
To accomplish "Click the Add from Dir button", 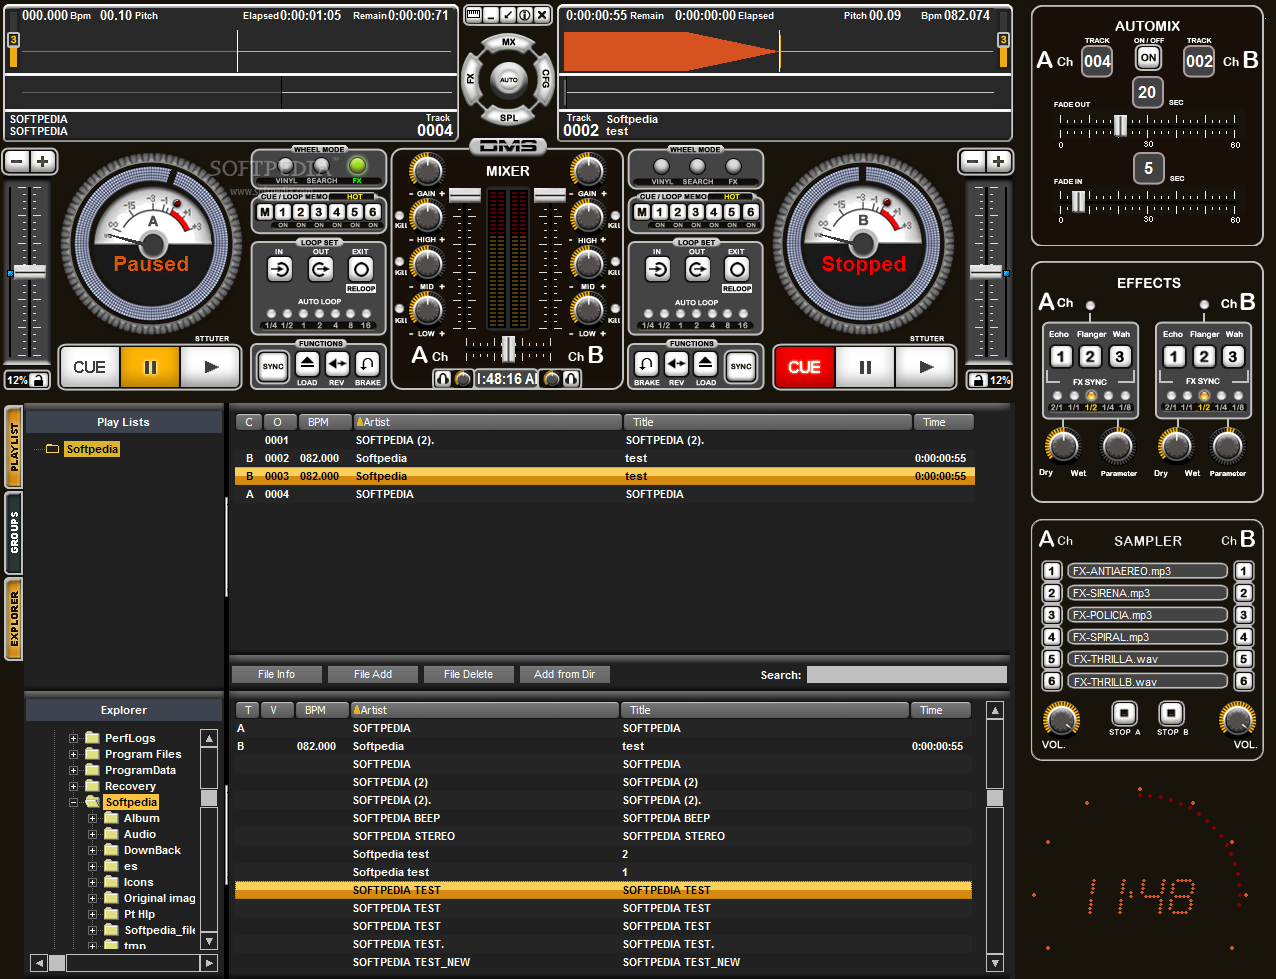I will 564,674.
